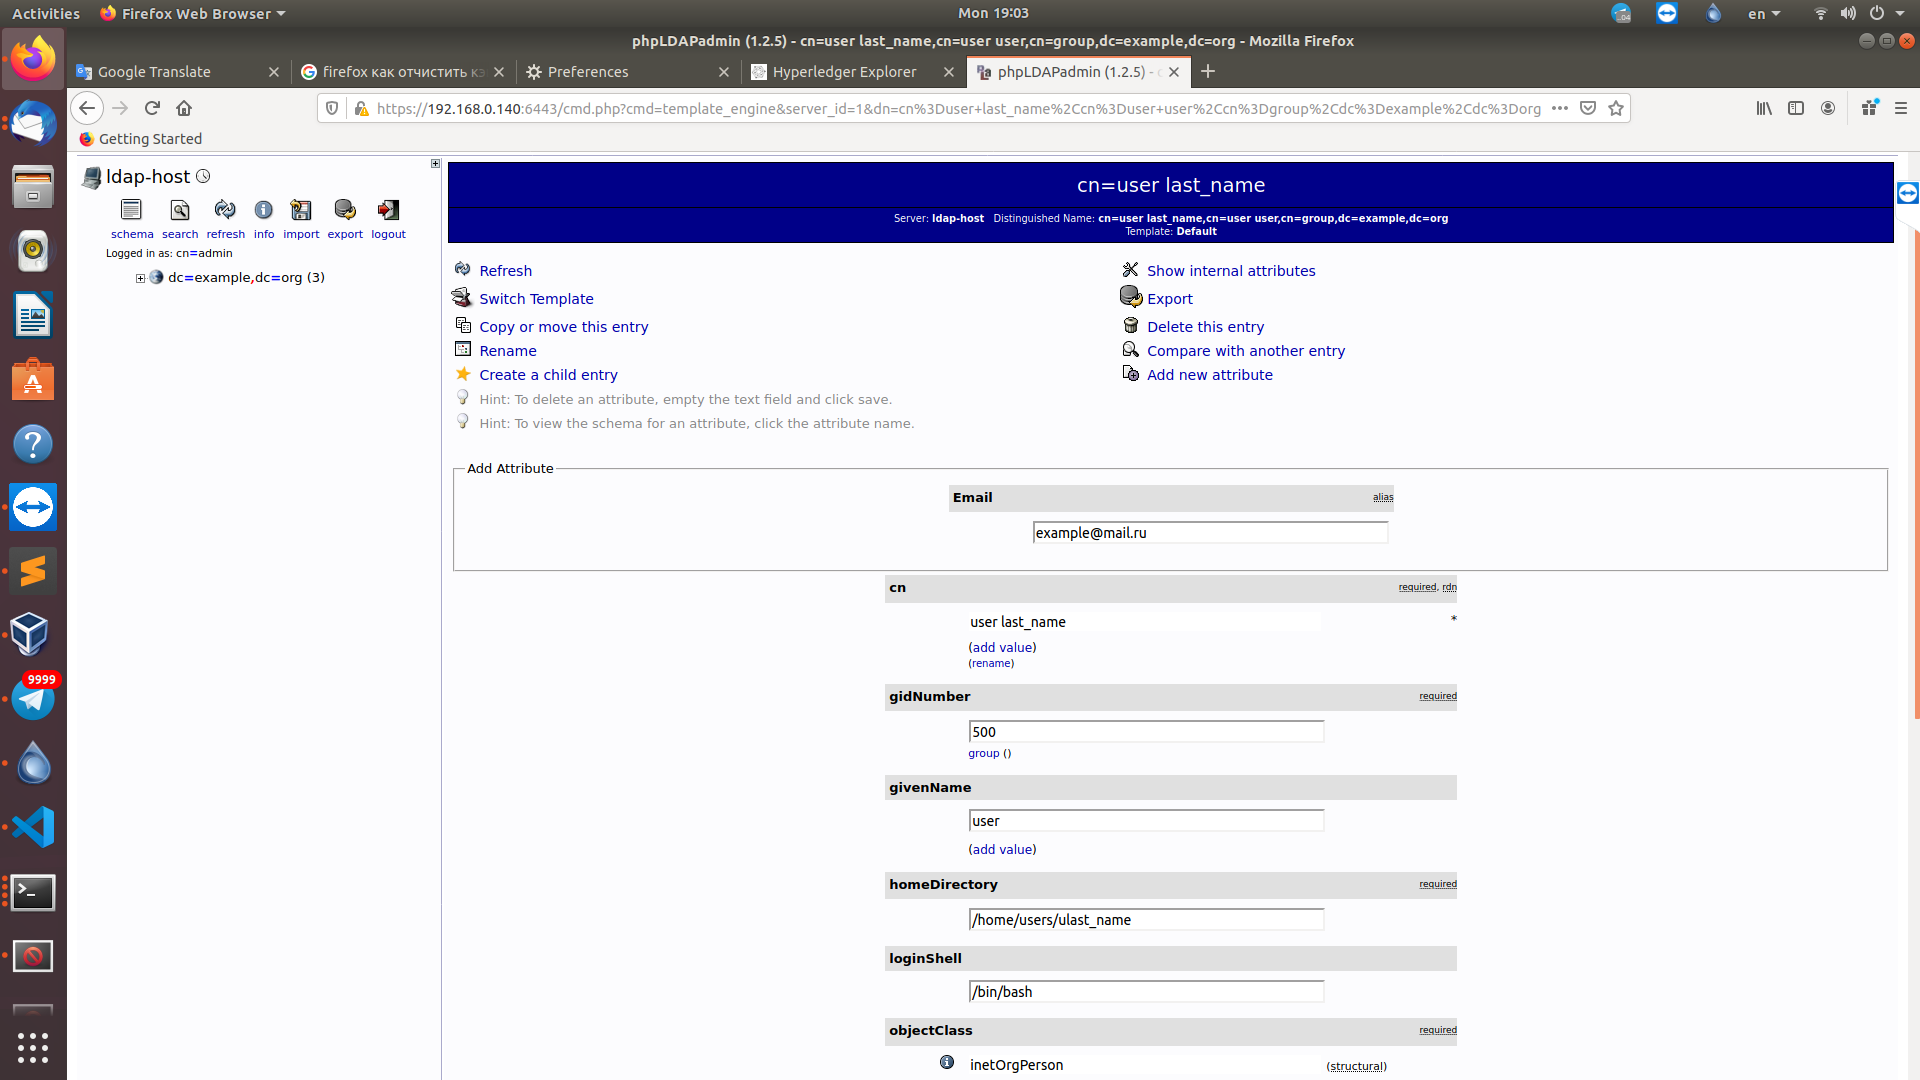Log out using the logout icon
This screenshot has height=1080, width=1920.
(388, 210)
